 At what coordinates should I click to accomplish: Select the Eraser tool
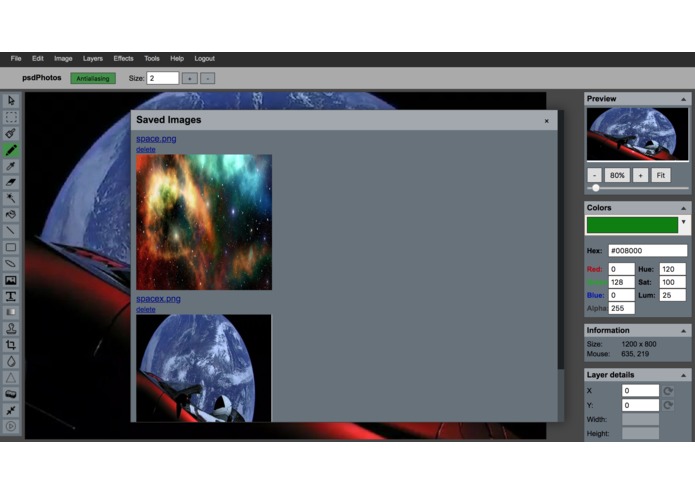pos(11,182)
